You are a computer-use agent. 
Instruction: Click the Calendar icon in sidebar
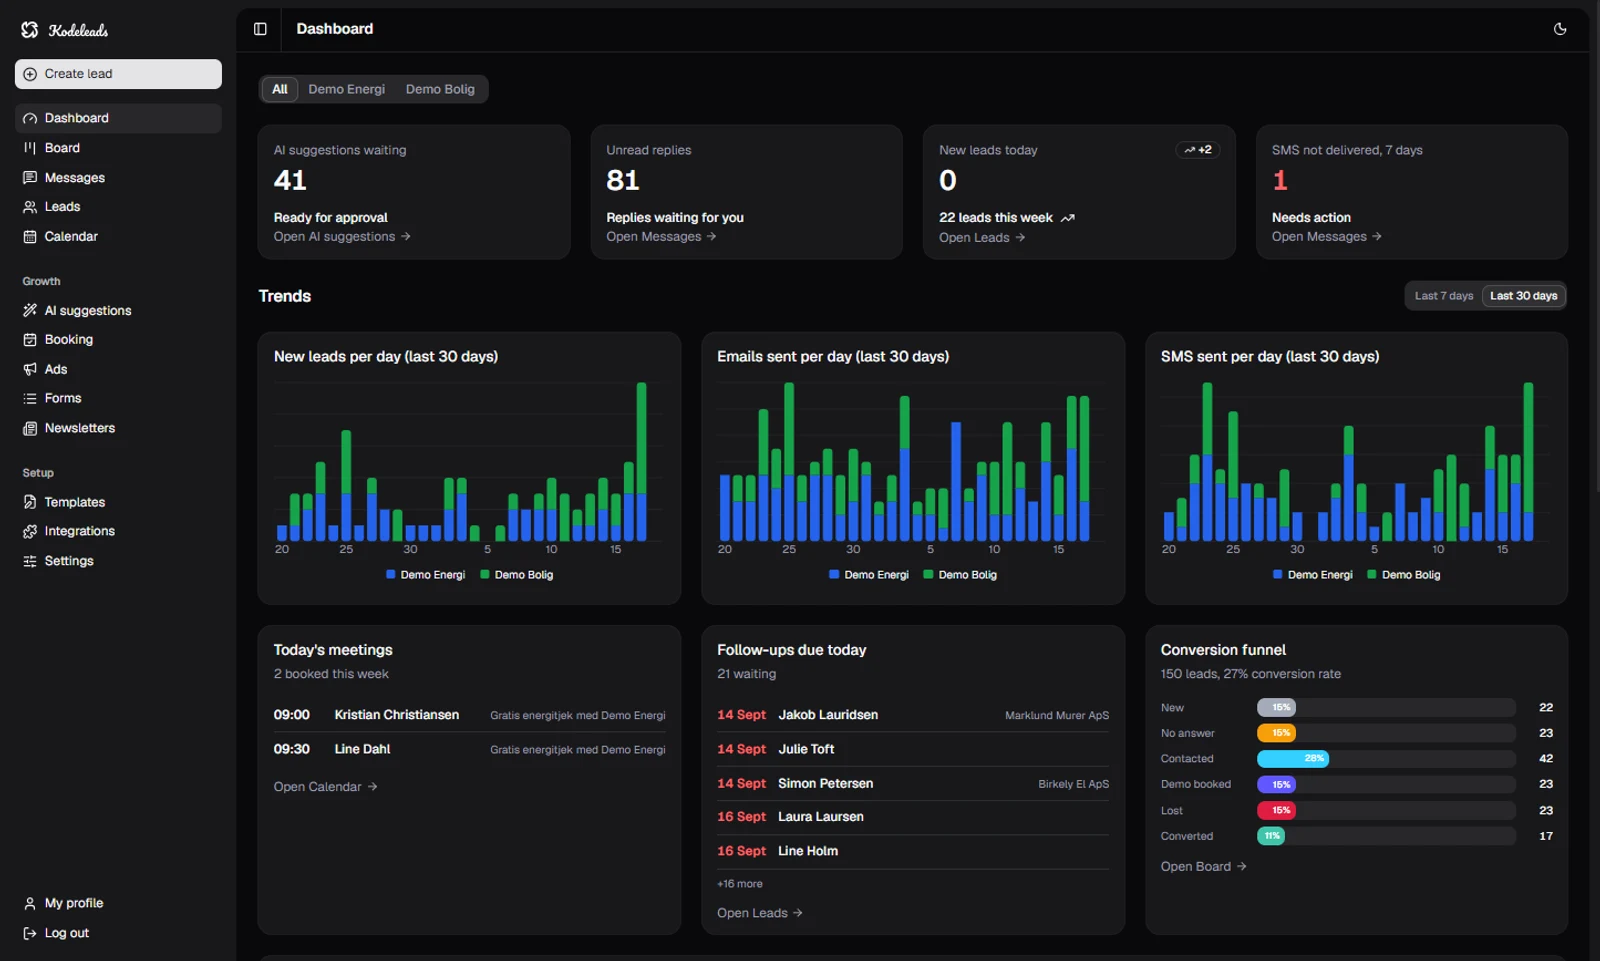point(30,237)
